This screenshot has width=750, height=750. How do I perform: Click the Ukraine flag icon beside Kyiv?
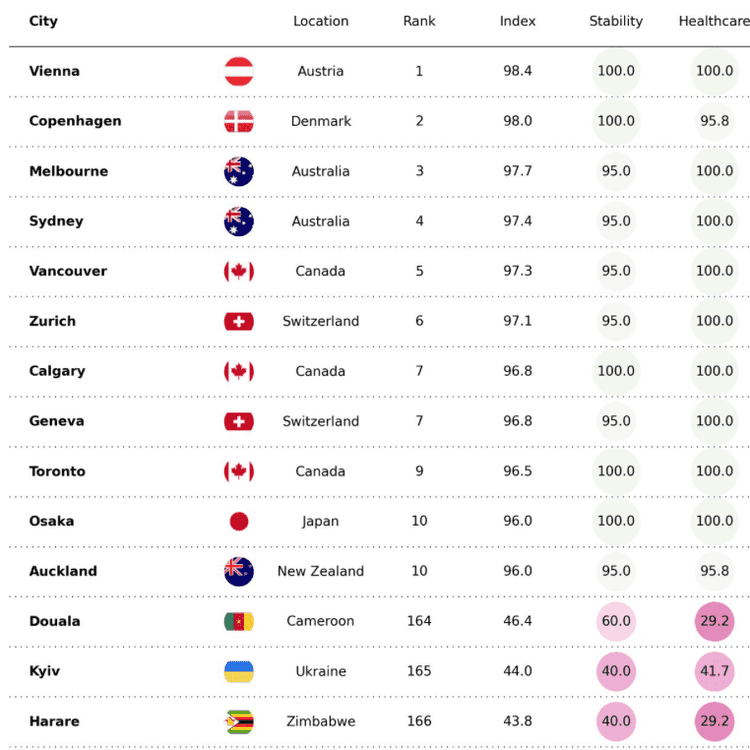(239, 671)
